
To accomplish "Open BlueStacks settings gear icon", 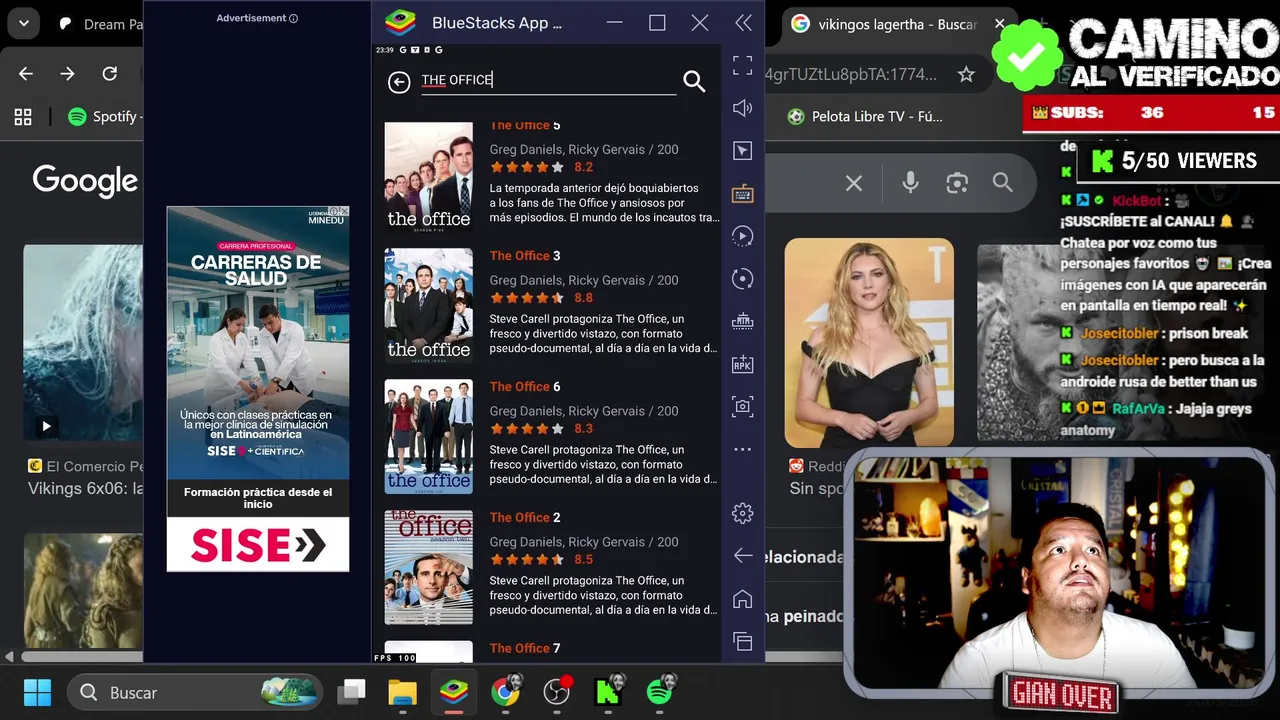I will (x=742, y=513).
